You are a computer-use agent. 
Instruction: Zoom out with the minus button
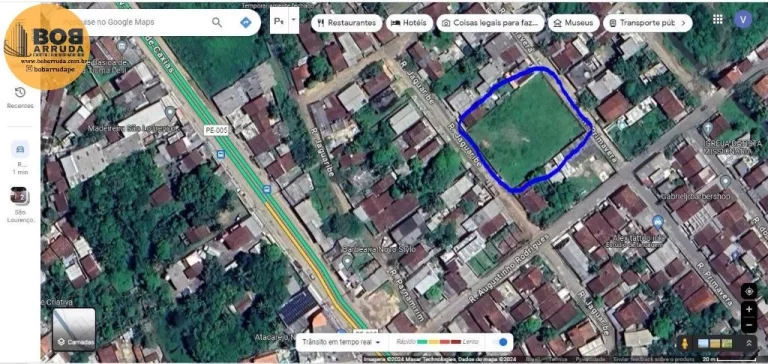coord(748,324)
